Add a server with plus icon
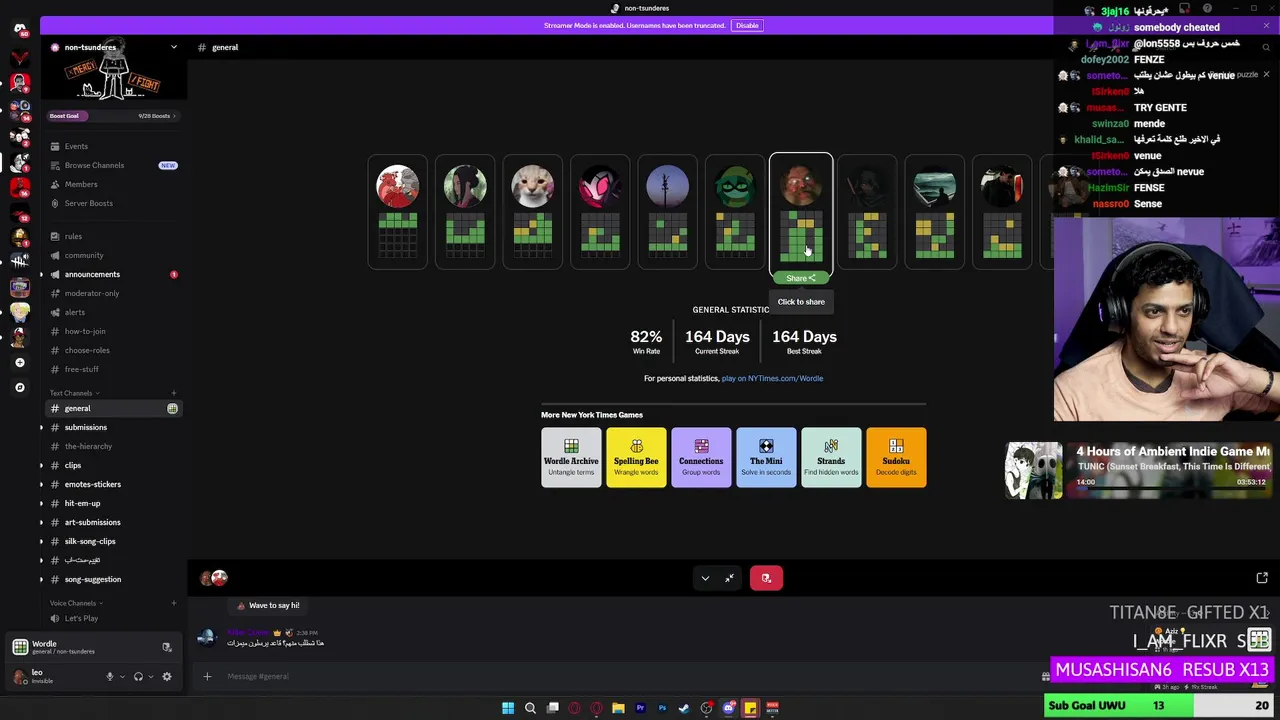The height and width of the screenshot is (720, 1280). point(20,363)
